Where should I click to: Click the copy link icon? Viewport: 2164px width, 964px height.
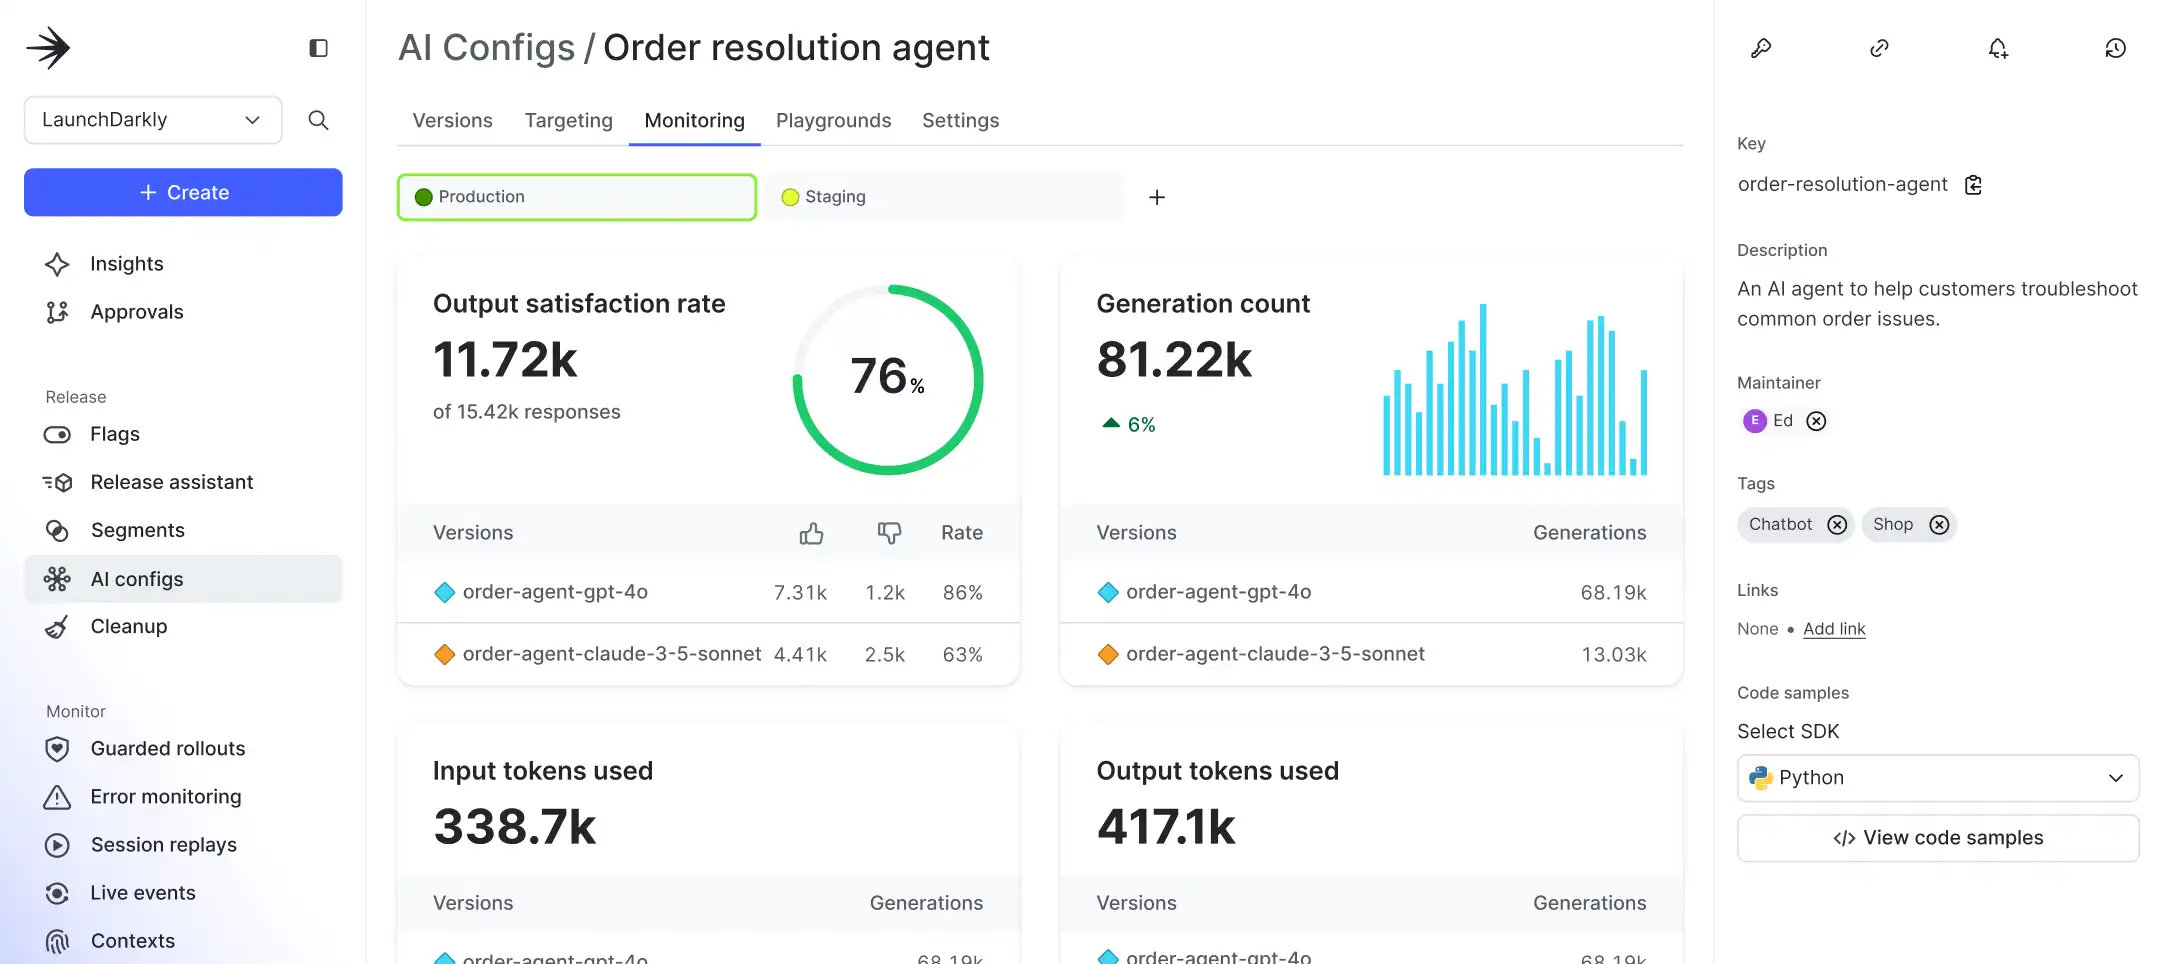click(1879, 48)
